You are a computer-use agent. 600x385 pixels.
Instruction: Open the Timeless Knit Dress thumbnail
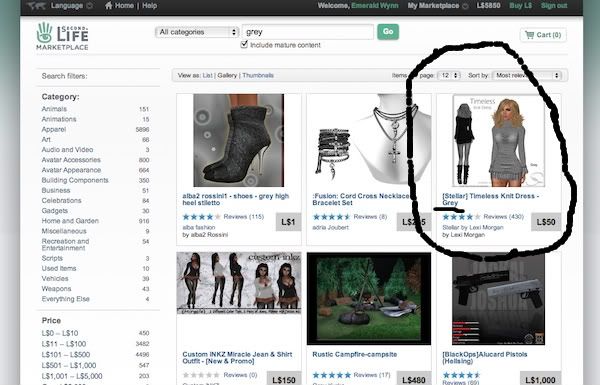499,140
